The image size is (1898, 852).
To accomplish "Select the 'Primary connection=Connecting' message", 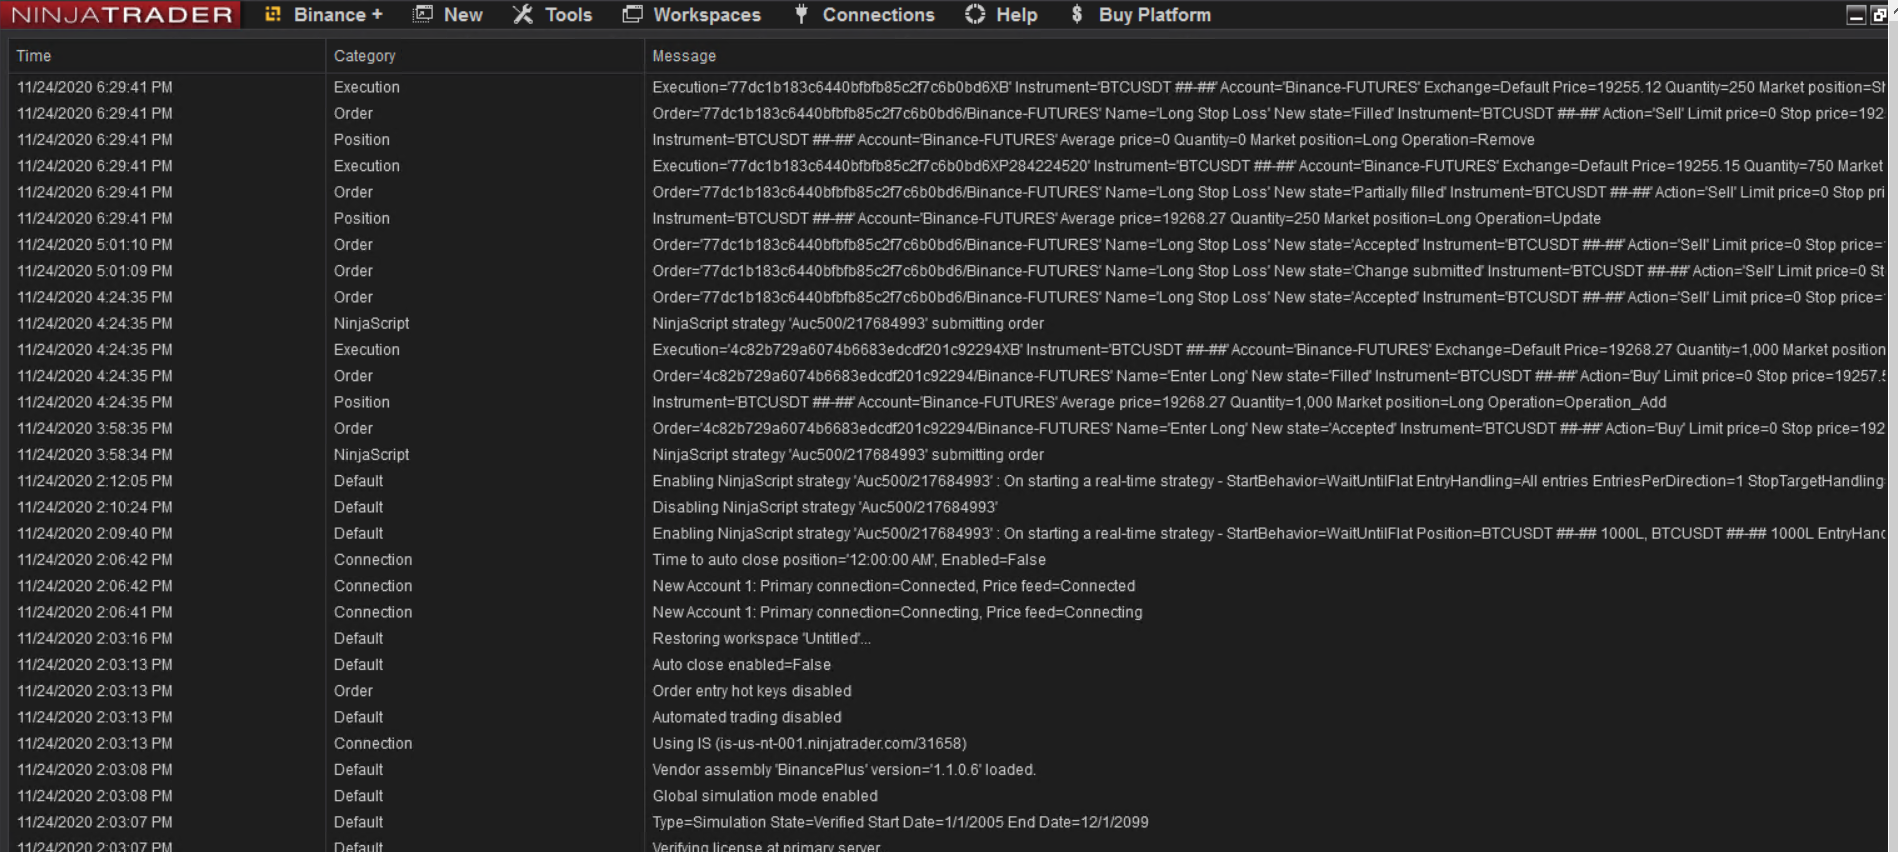I will [x=897, y=612].
